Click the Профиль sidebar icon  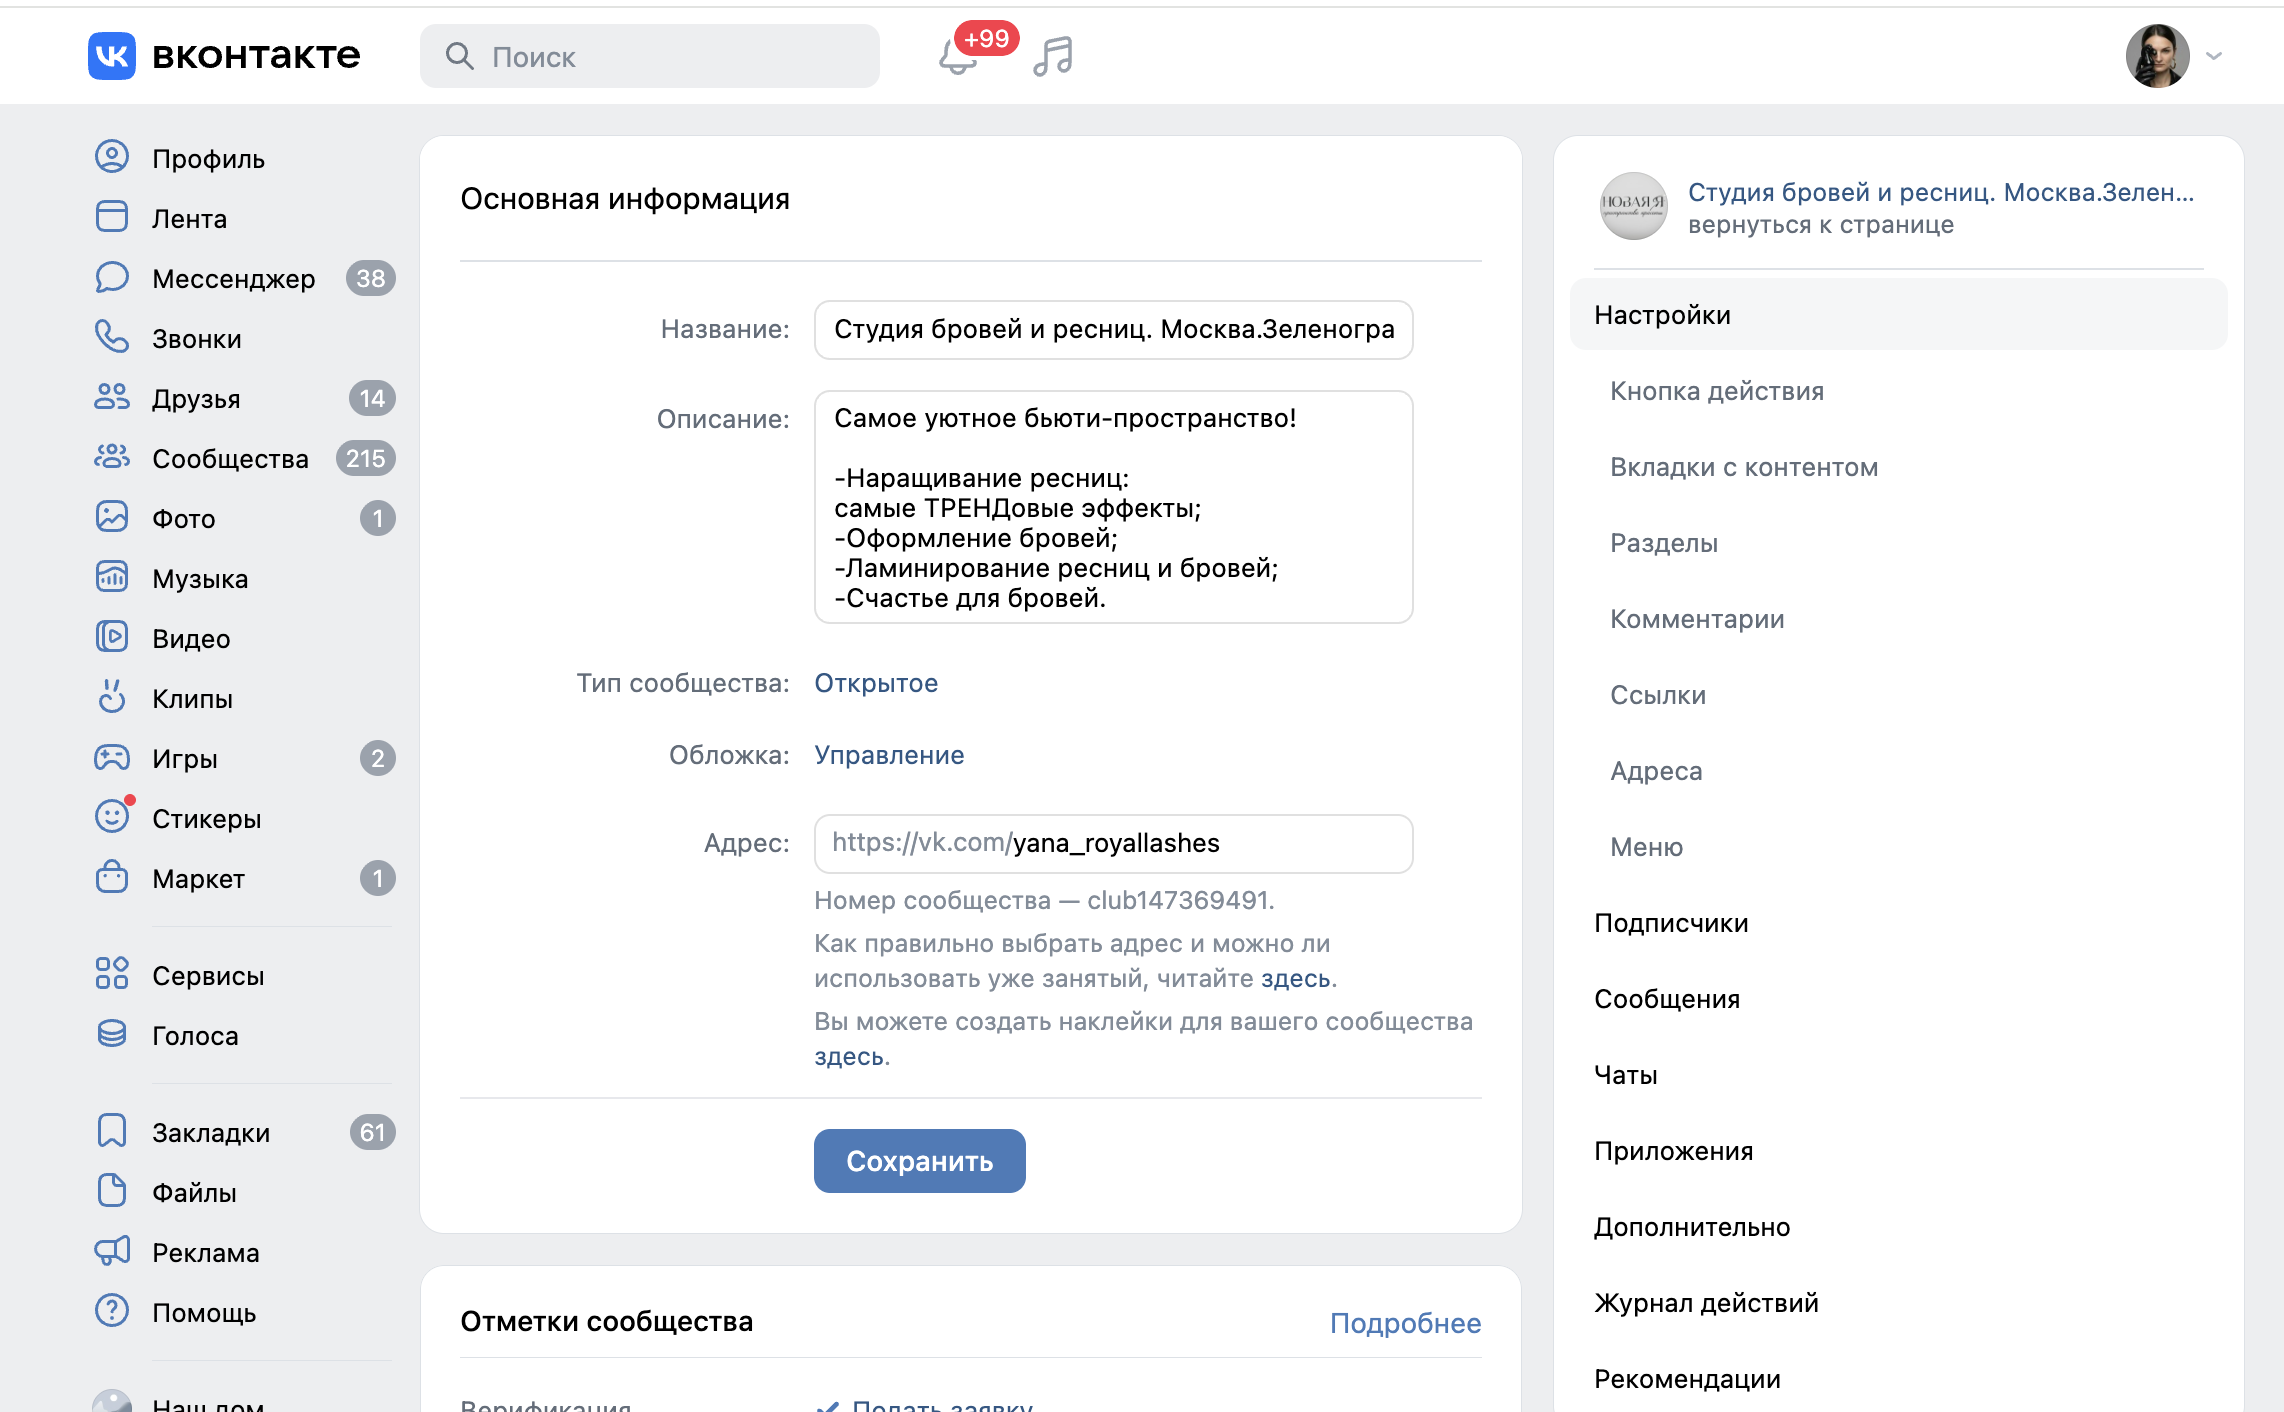click(112, 157)
